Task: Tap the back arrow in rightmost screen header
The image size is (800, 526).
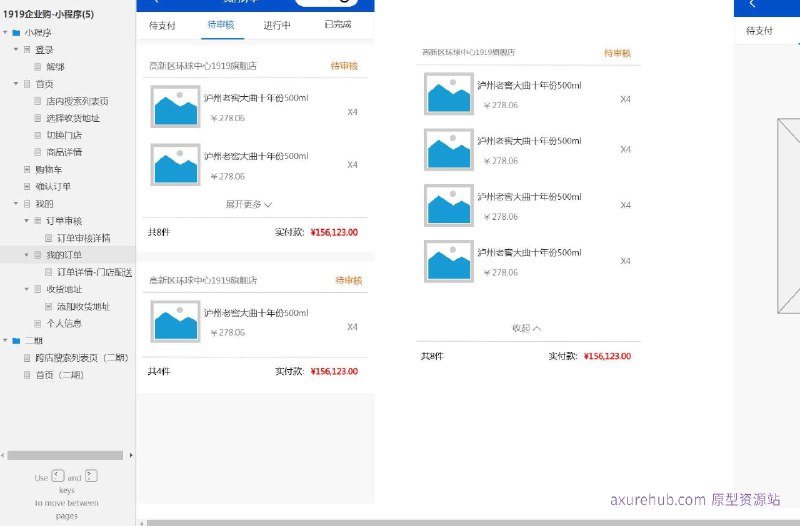Action: pyautogui.click(x=752, y=4)
